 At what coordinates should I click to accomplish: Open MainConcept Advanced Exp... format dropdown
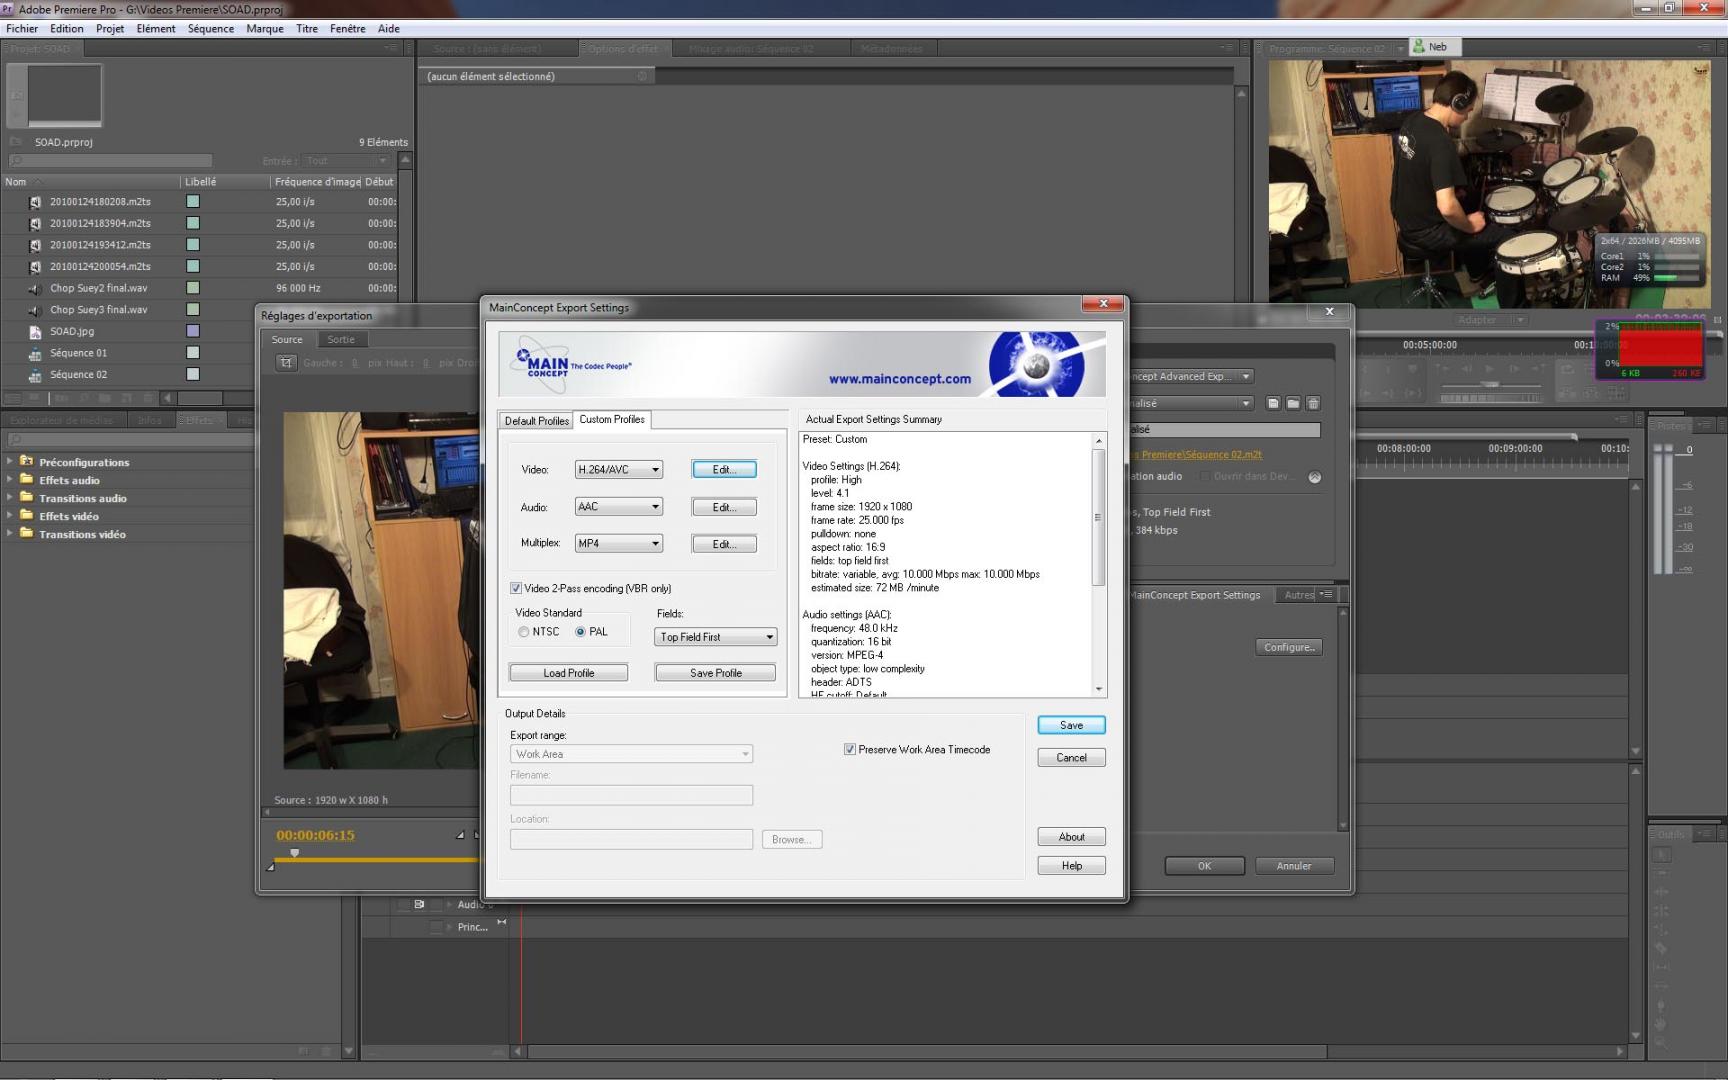[1190, 376]
